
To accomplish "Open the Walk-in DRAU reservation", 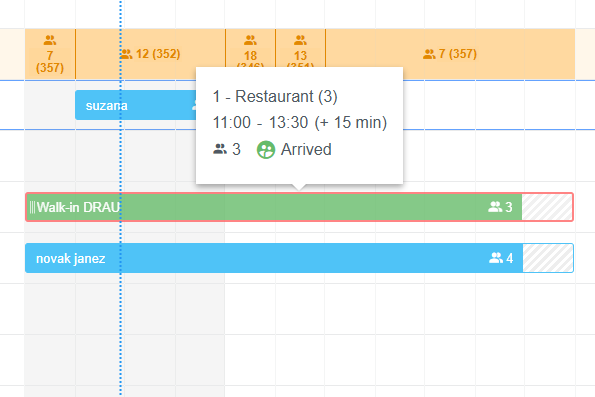I will click(274, 207).
